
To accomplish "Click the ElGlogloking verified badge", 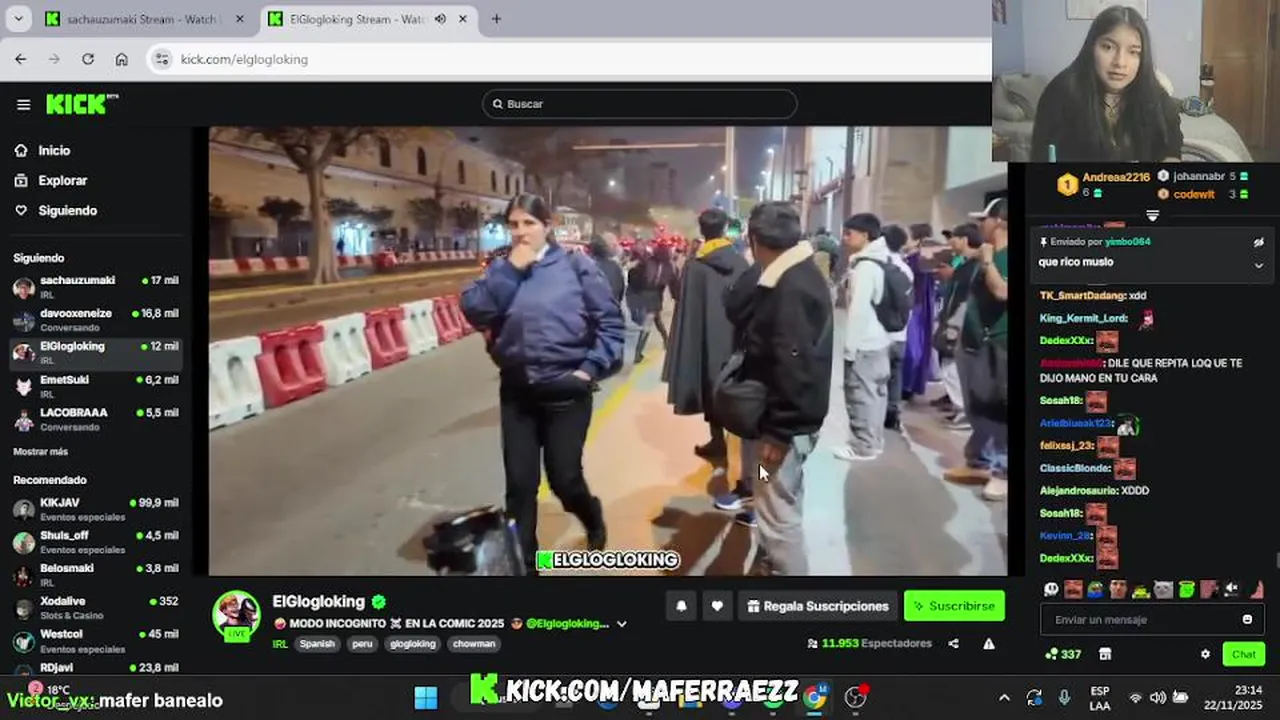I will point(379,602).
